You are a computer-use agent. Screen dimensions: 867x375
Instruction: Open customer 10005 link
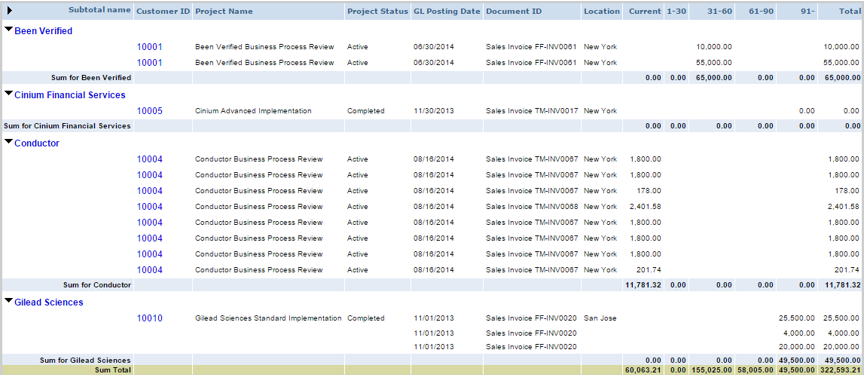click(x=150, y=111)
